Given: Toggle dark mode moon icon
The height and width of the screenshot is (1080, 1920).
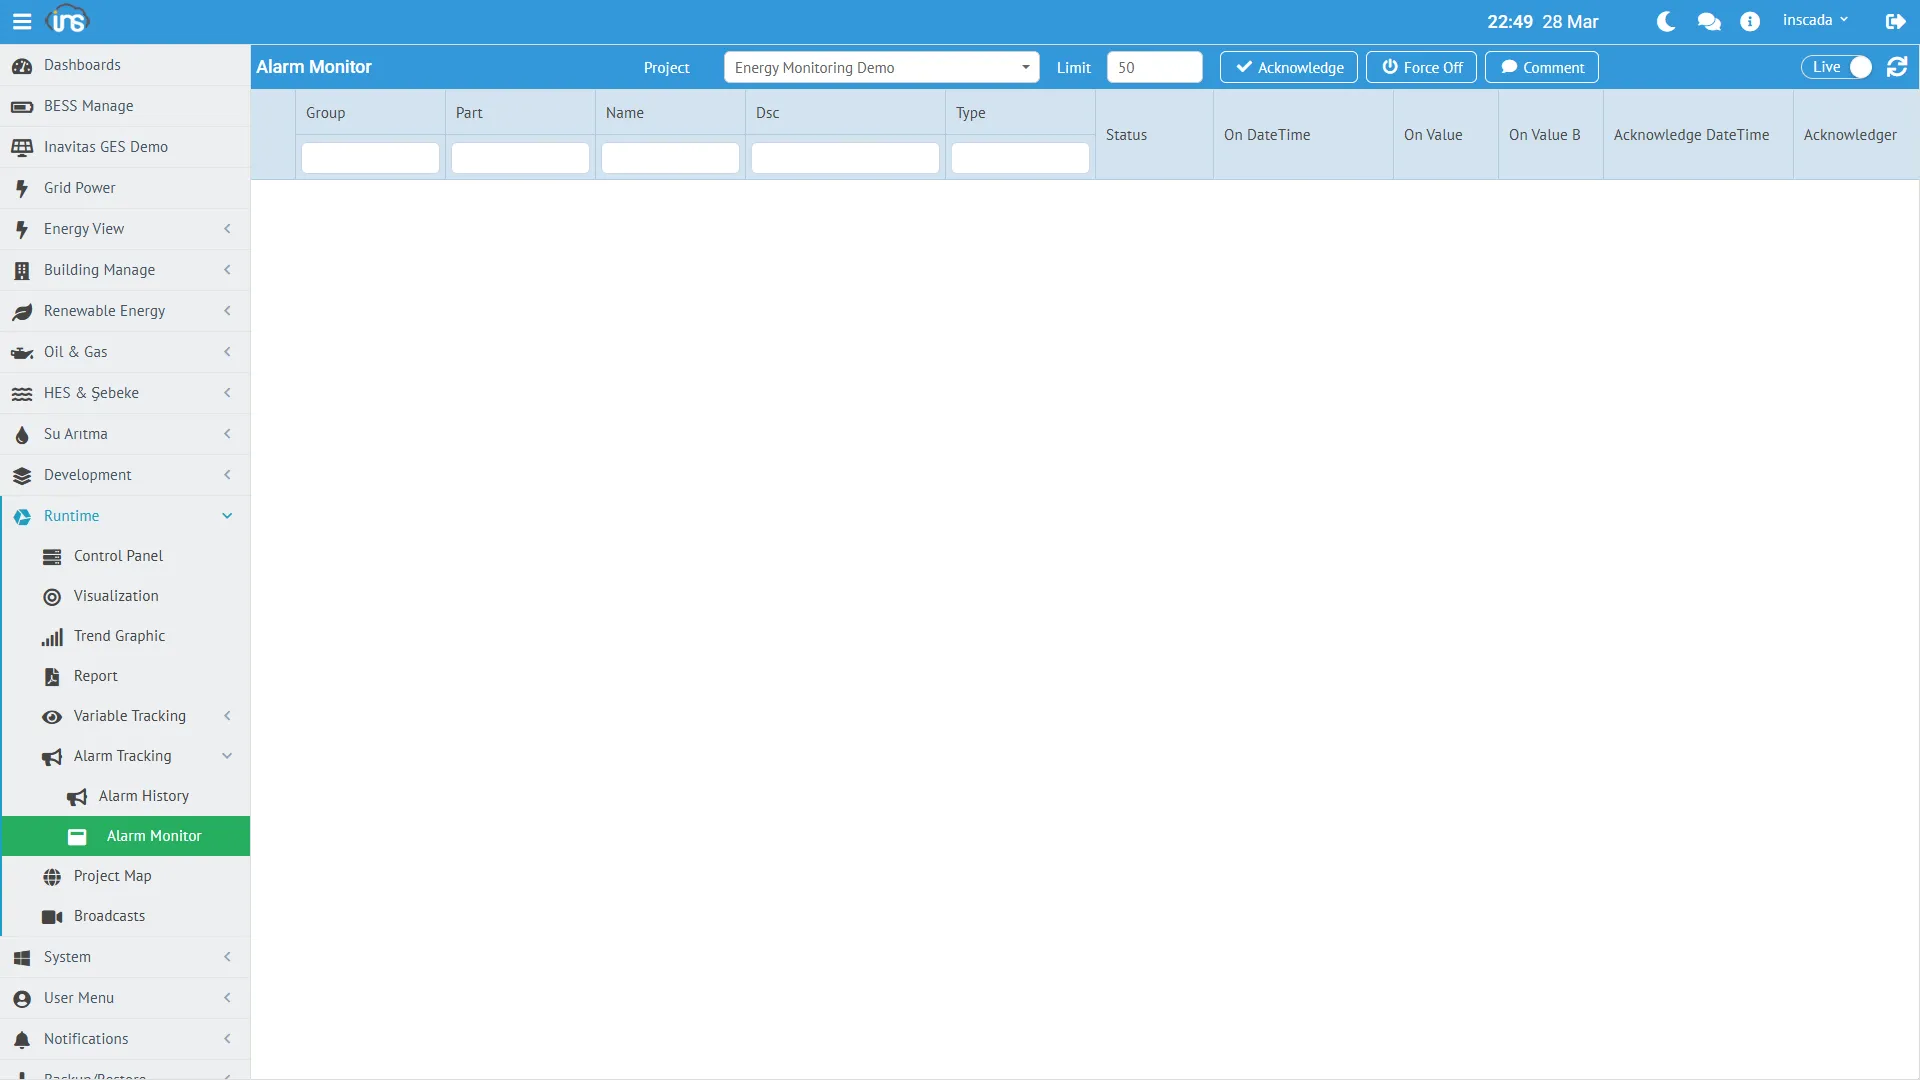Looking at the screenshot, I should click(1665, 21).
